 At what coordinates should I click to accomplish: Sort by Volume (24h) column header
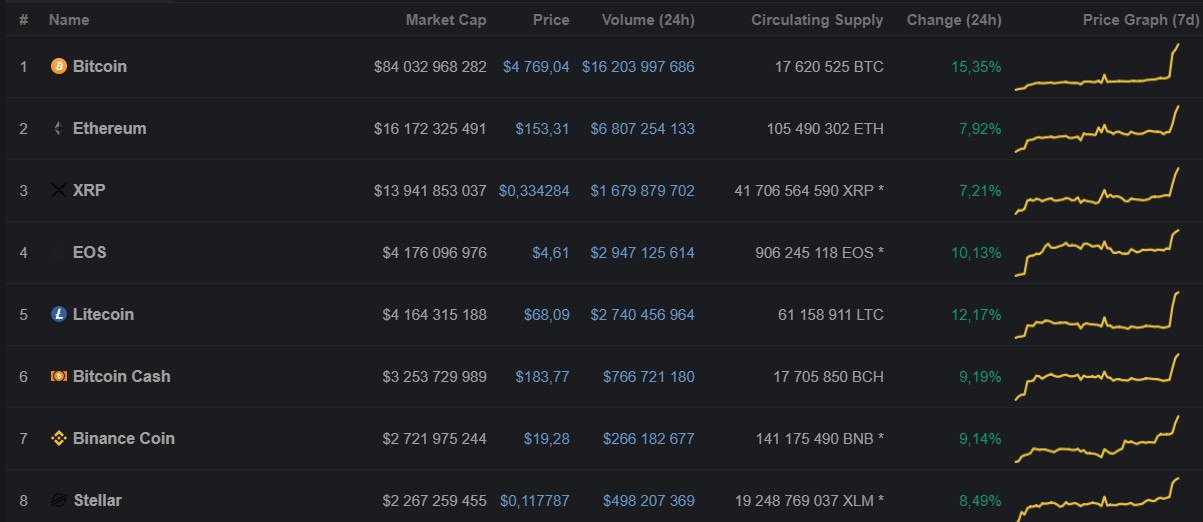click(x=648, y=20)
